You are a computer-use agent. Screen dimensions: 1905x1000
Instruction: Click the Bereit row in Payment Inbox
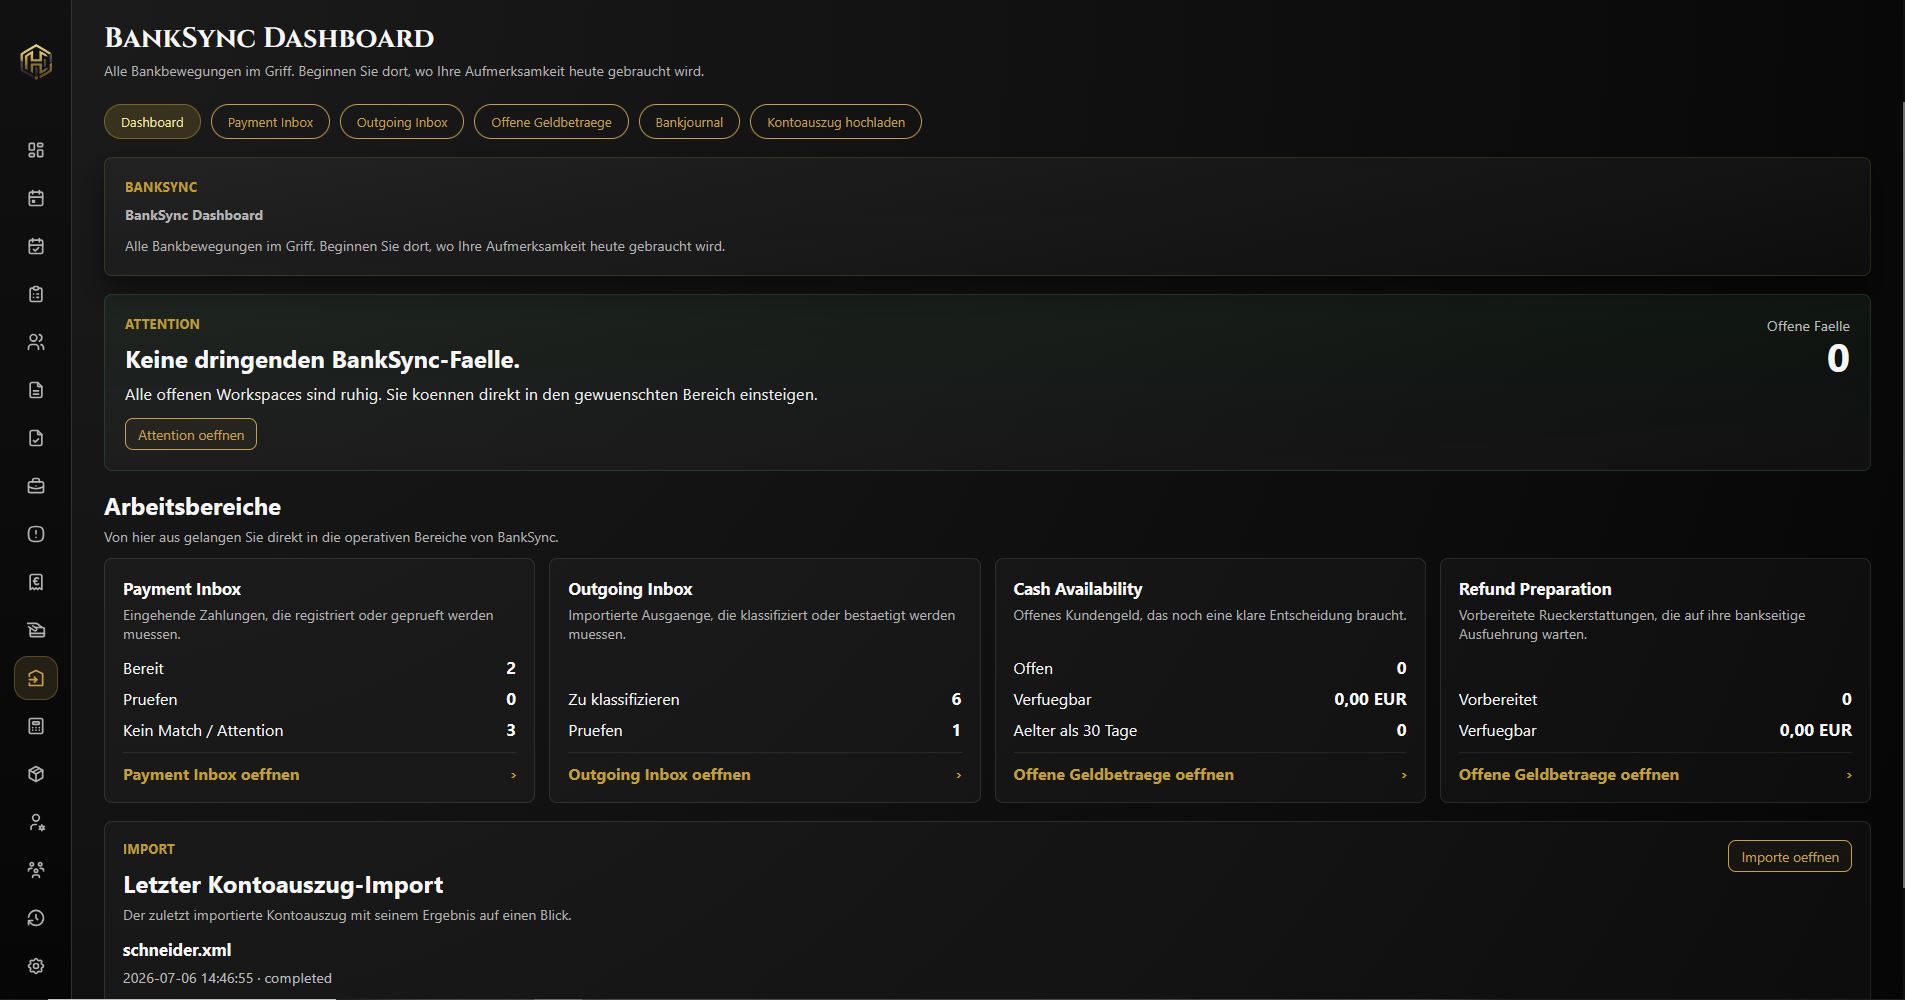(x=319, y=668)
